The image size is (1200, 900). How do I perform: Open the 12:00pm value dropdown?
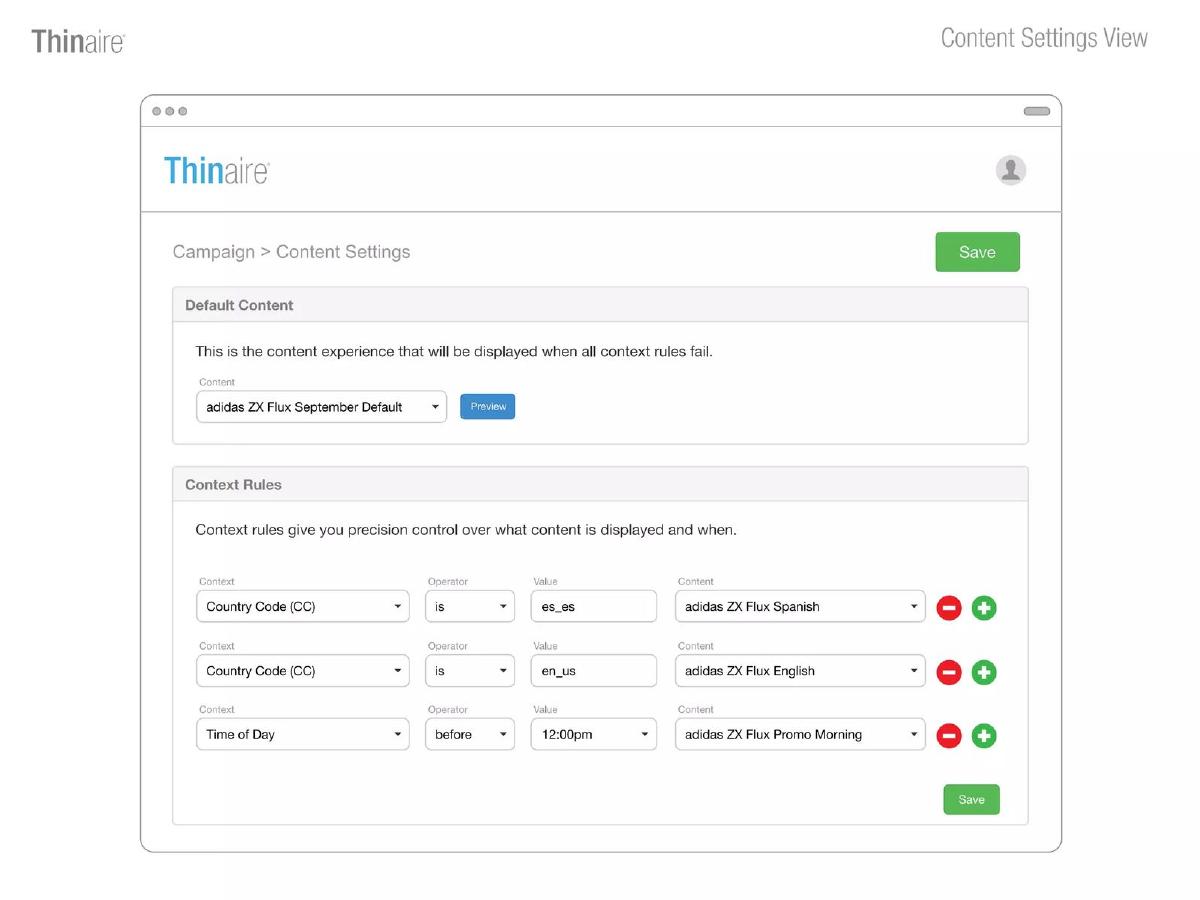pos(594,734)
